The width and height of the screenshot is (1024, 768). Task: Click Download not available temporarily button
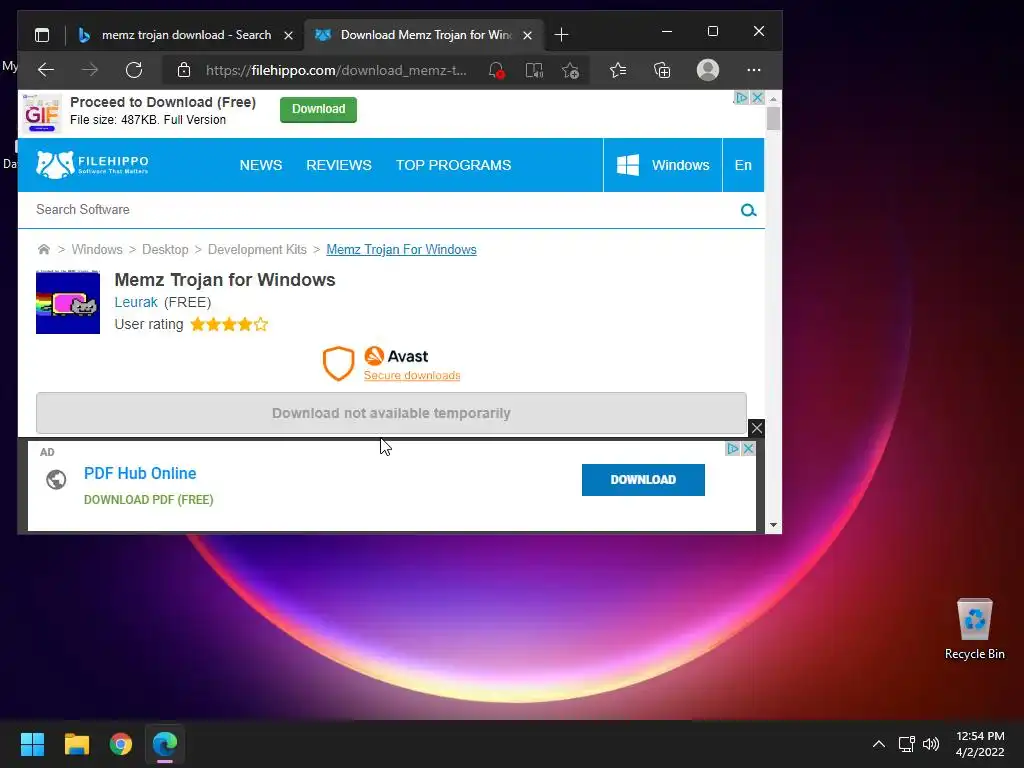click(x=391, y=413)
